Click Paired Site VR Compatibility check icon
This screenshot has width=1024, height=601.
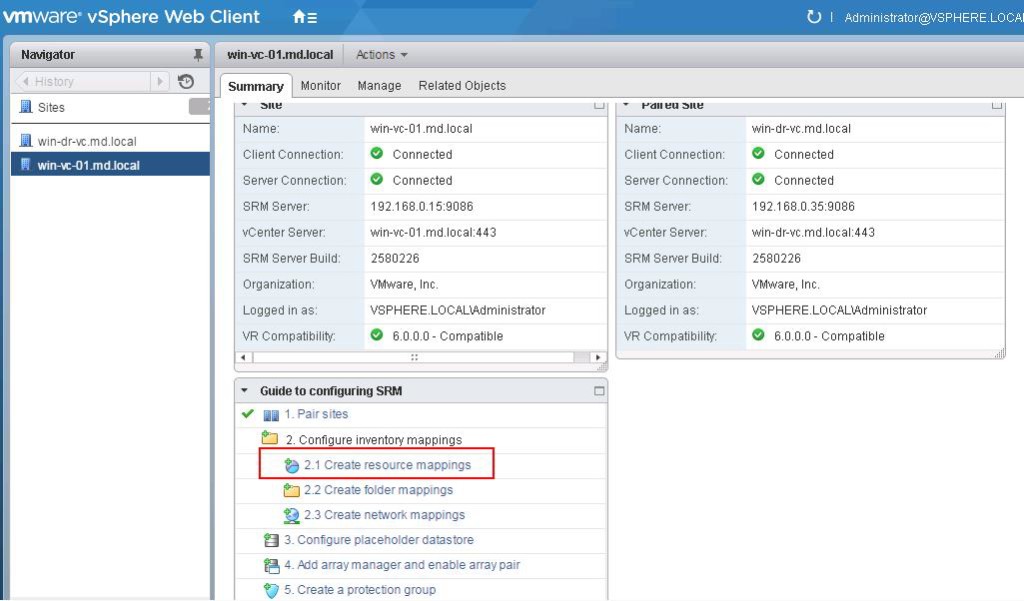758,335
